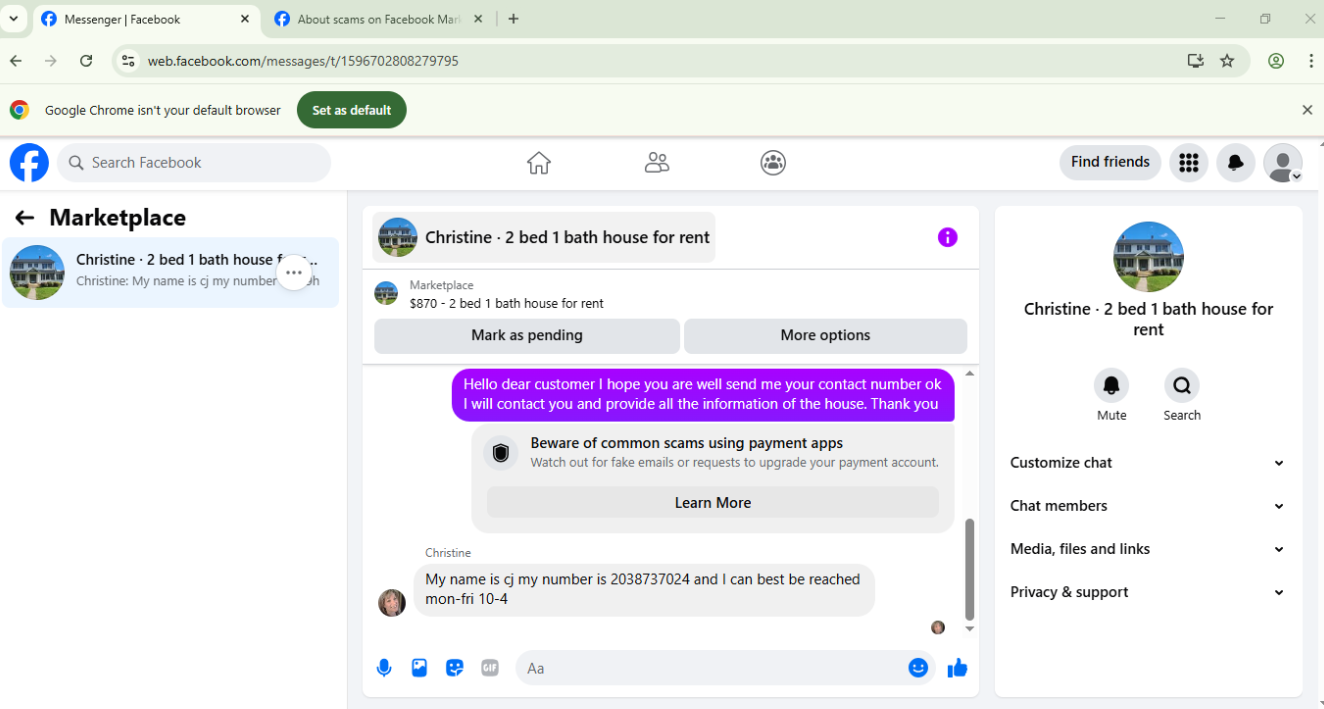Open Chrome profile icon

point(1276,61)
